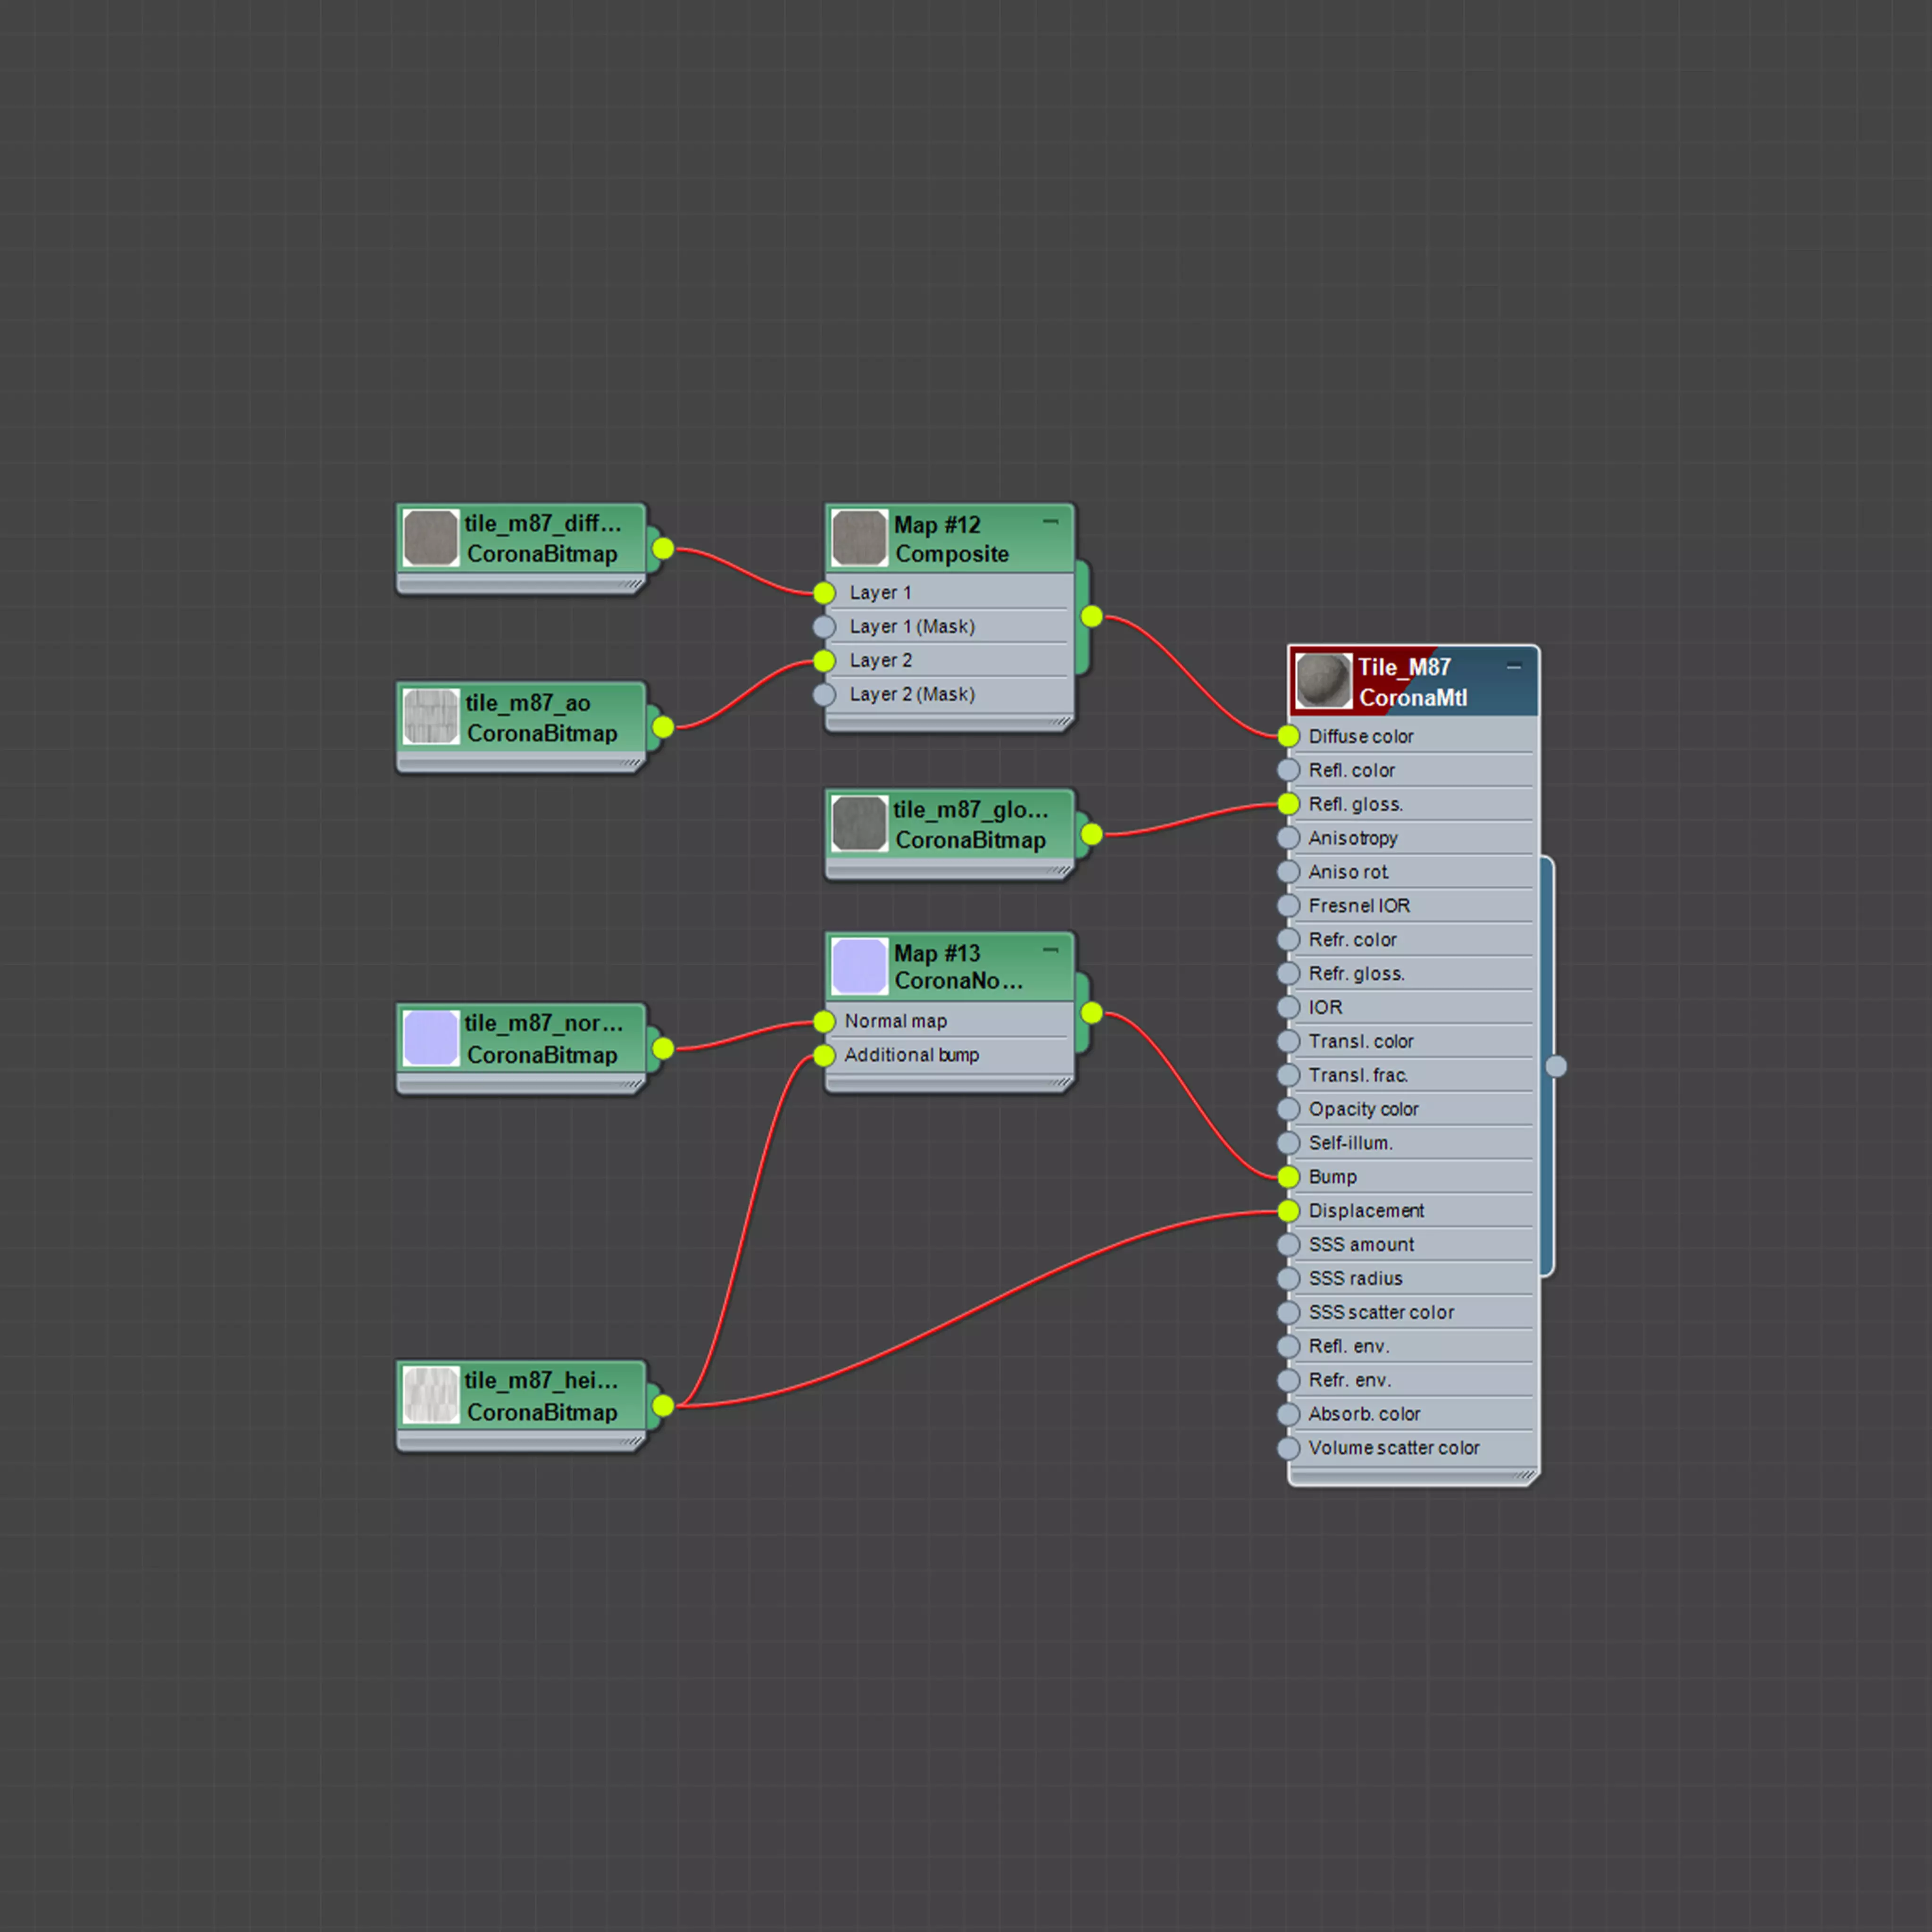This screenshot has height=1932, width=1932.
Task: Collapse the Map #12 Composite node
Action: 1050,522
